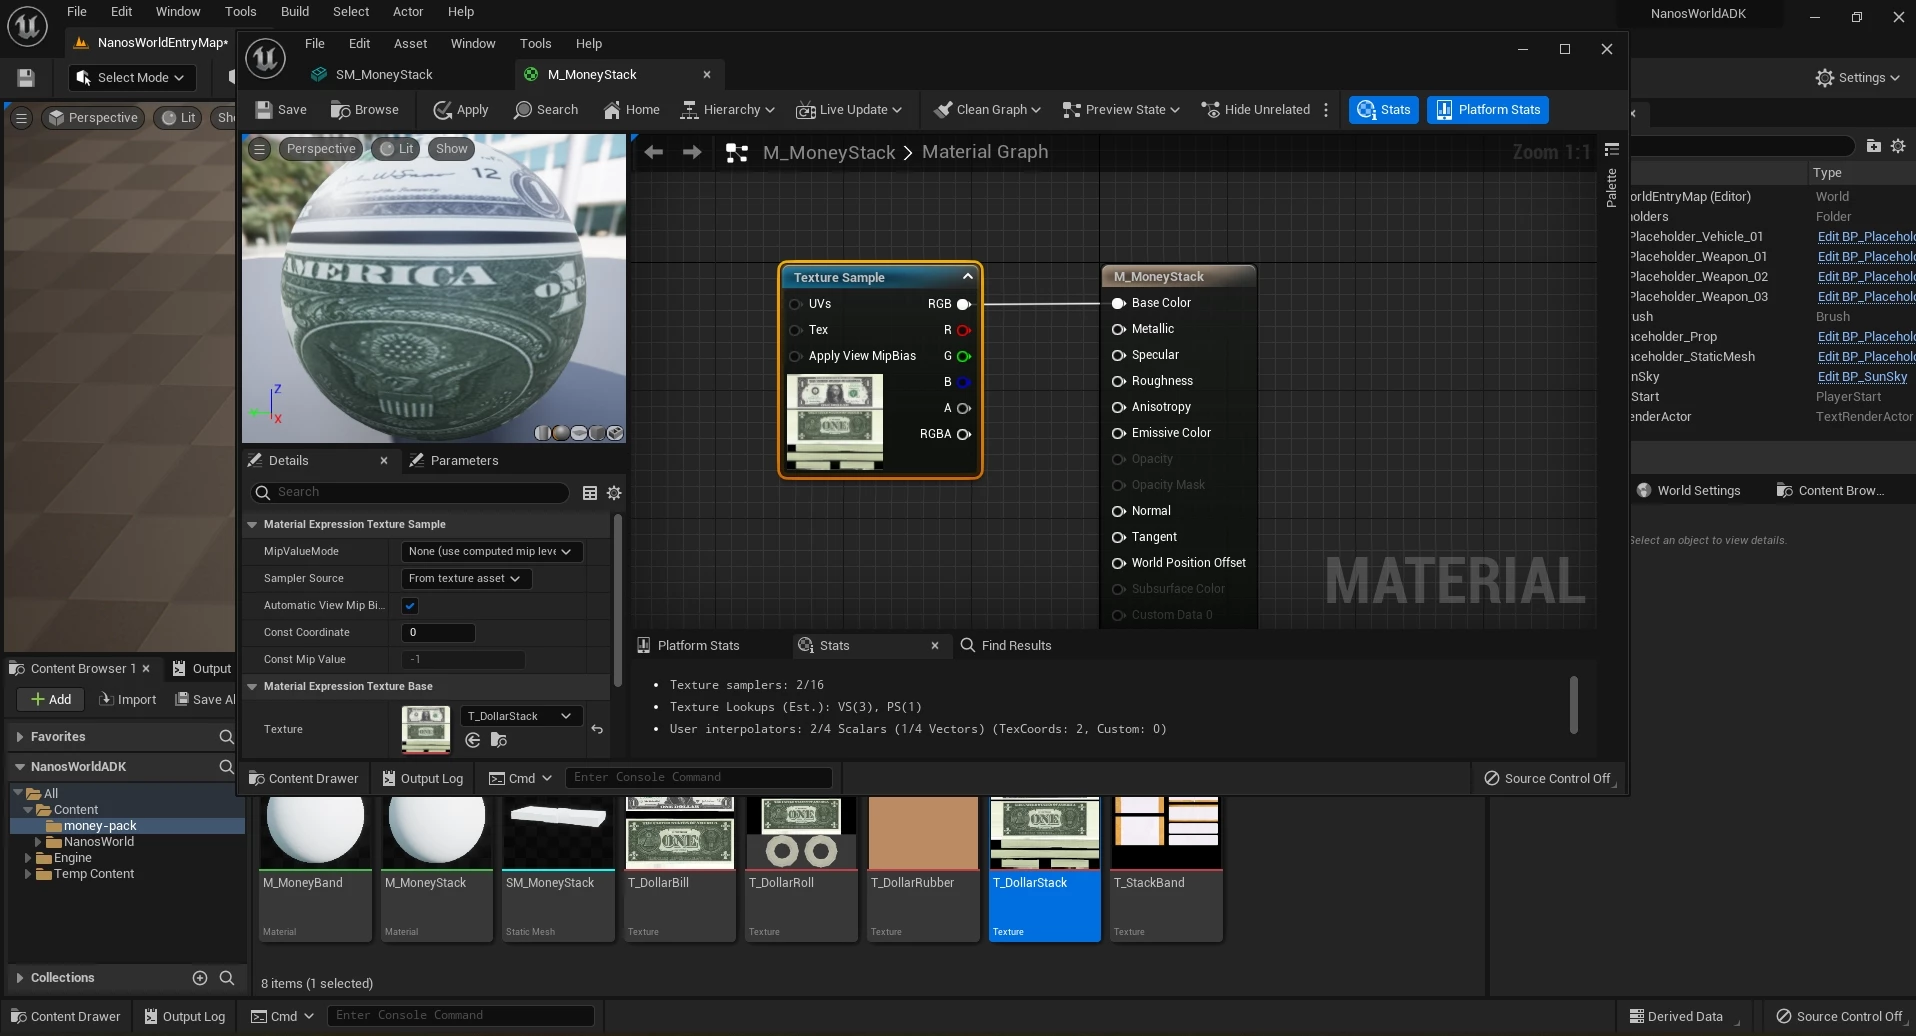The width and height of the screenshot is (1916, 1036).
Task: Click the Add button in Content Browser
Action: pos(51,700)
